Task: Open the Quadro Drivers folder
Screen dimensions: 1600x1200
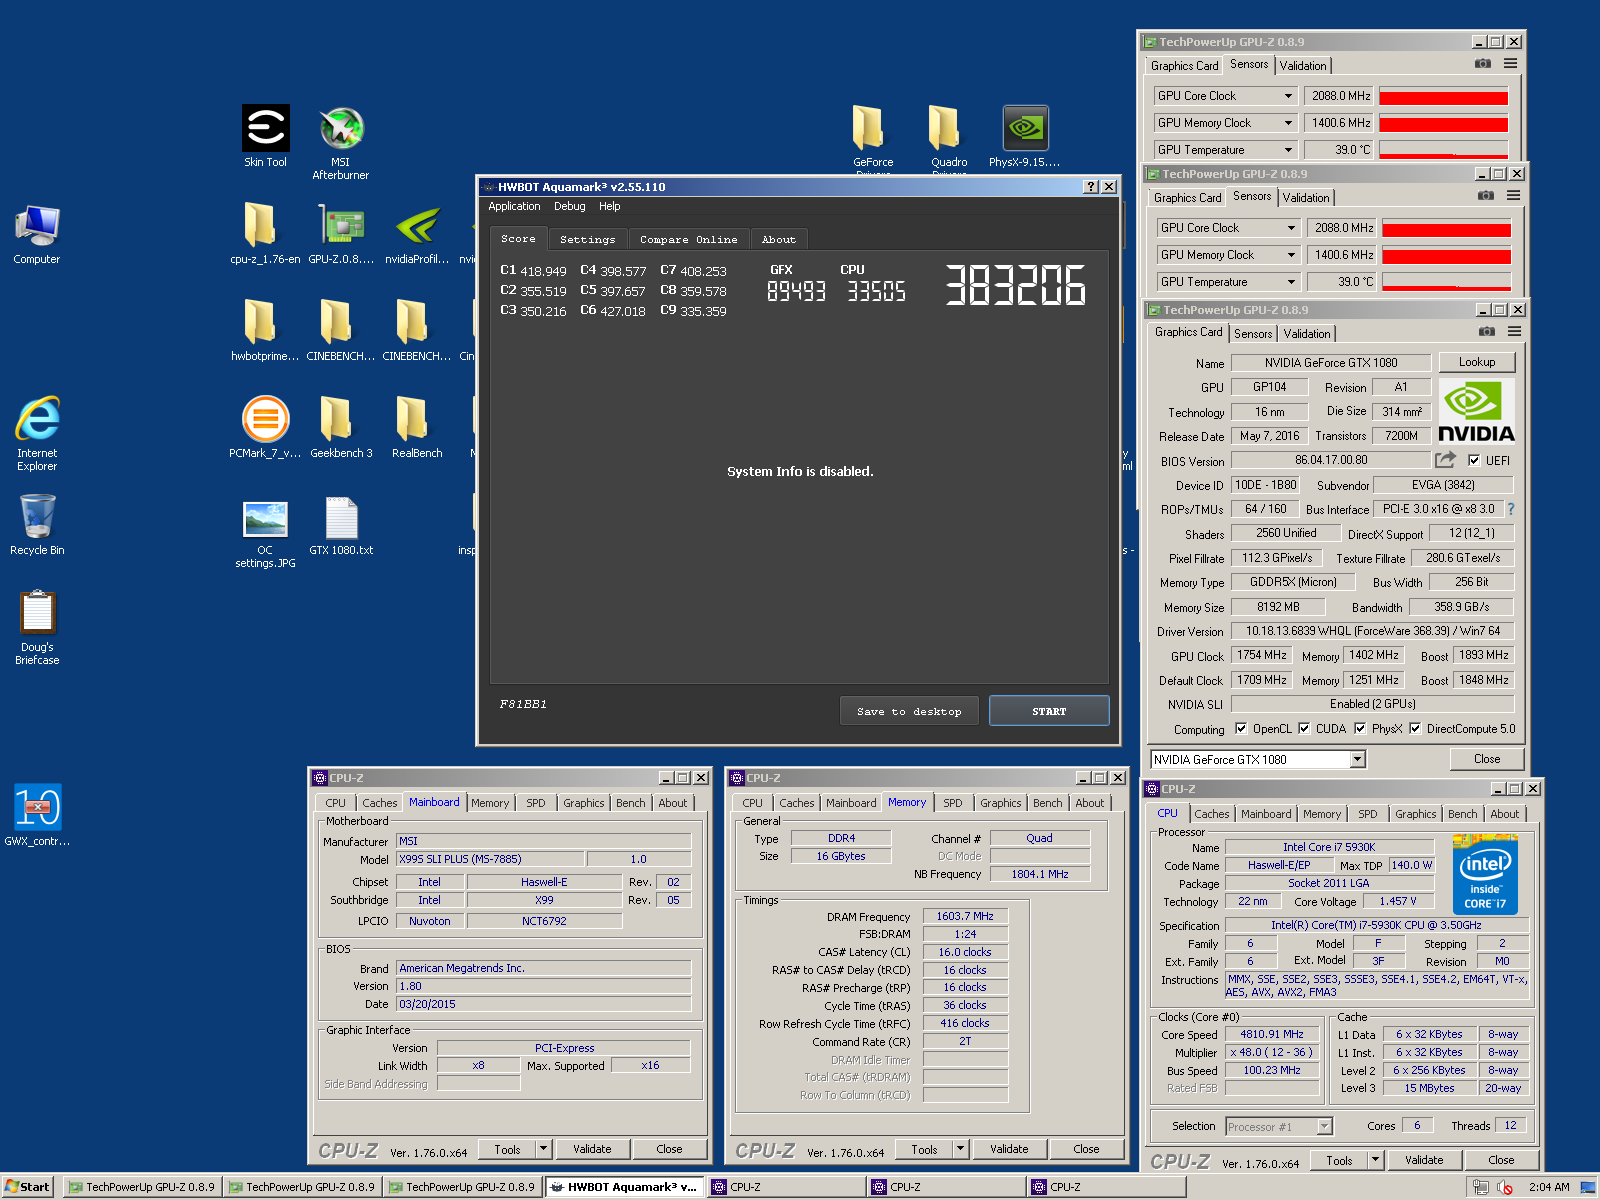Action: pyautogui.click(x=949, y=140)
